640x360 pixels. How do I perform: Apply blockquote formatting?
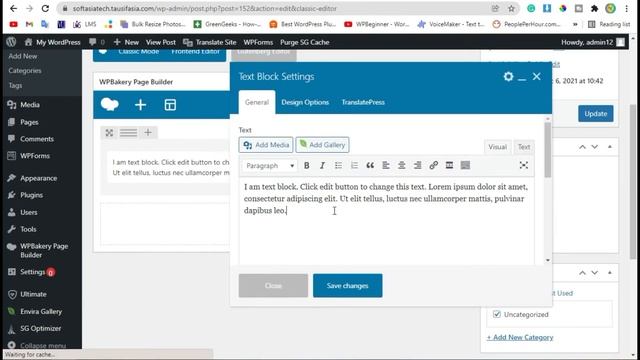click(x=370, y=165)
